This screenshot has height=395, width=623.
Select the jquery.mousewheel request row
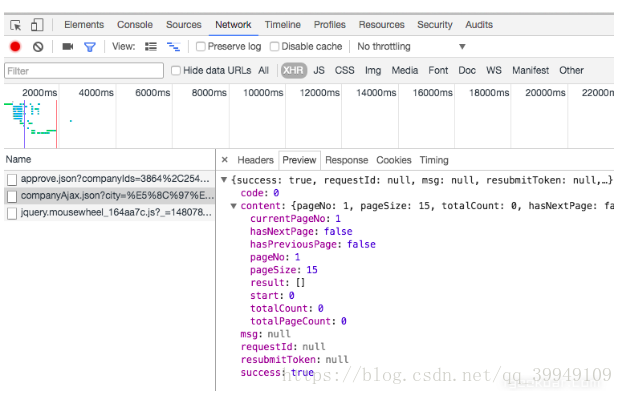[x=110, y=213]
